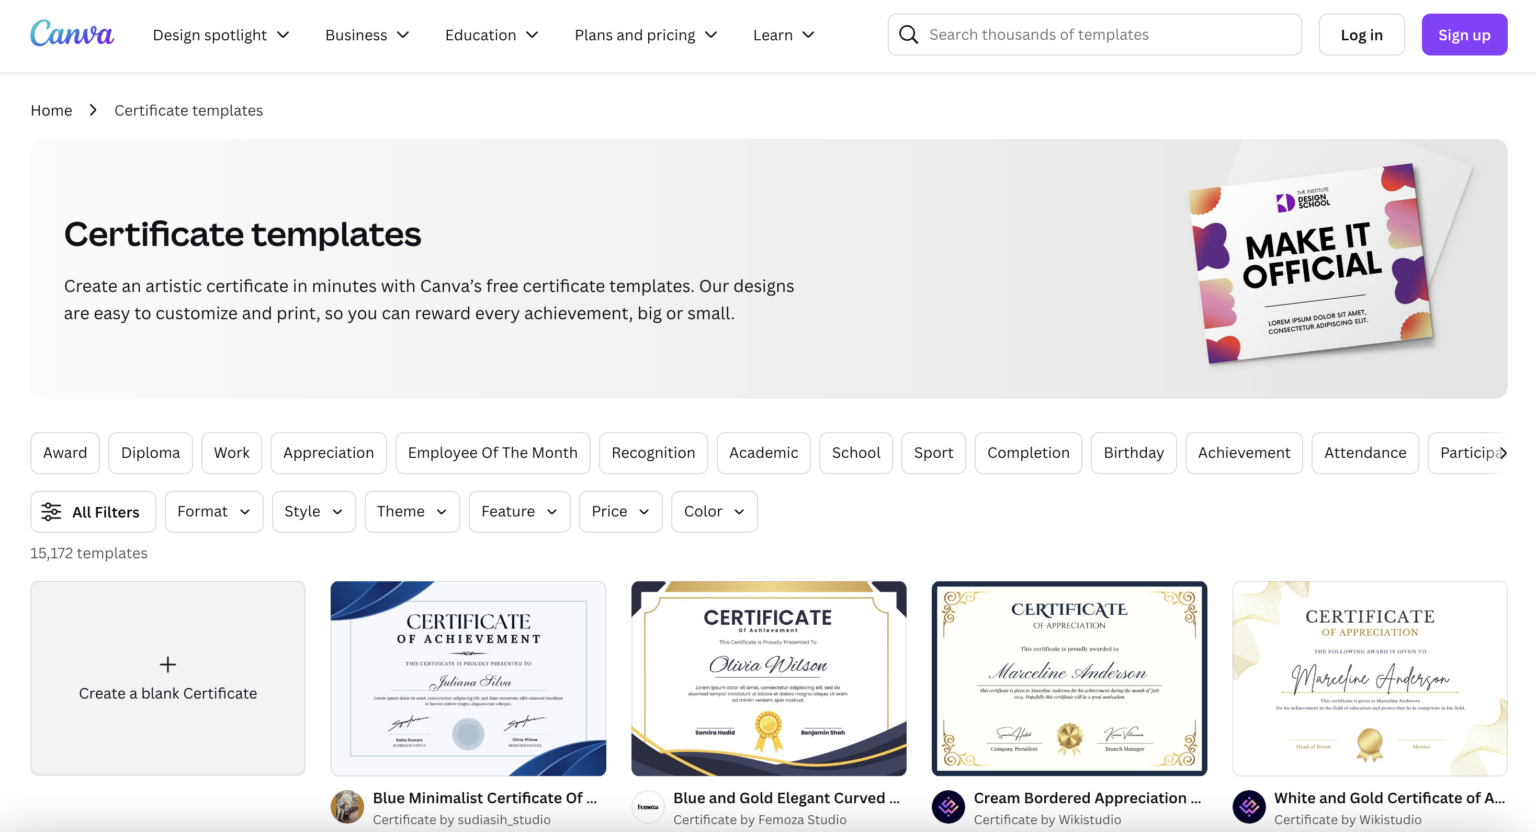Open the Education menu

491,34
